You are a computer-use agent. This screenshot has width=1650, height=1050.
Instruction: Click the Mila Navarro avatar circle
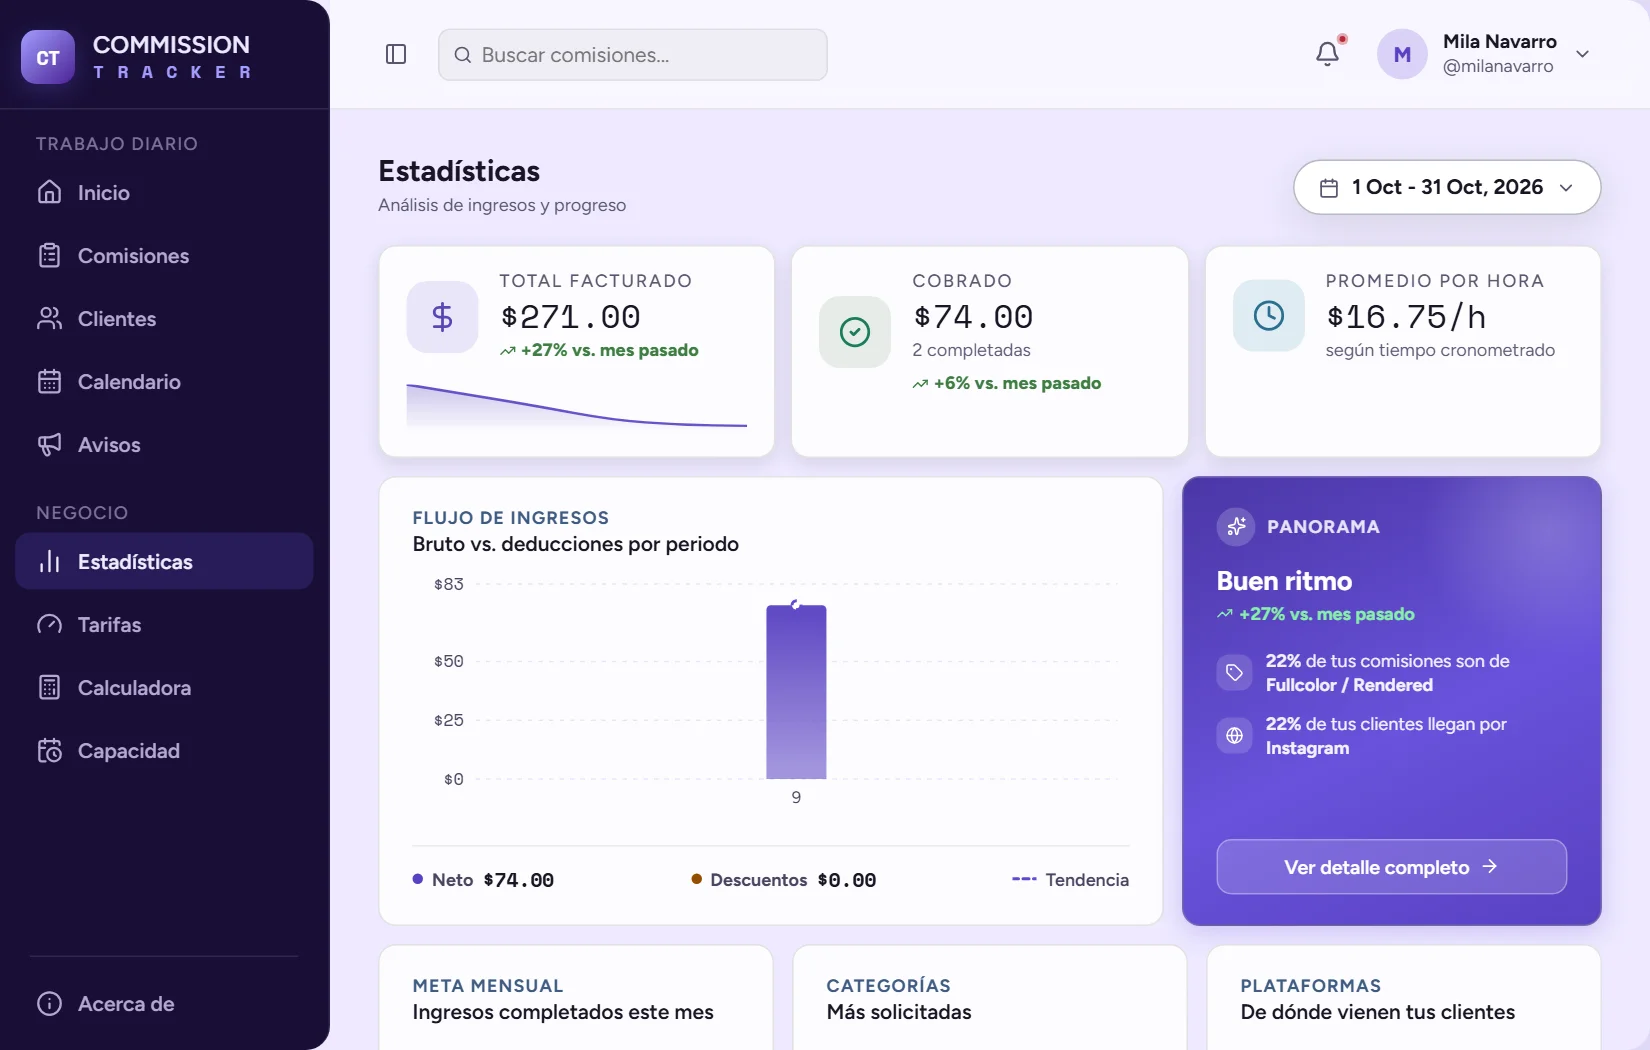point(1402,54)
